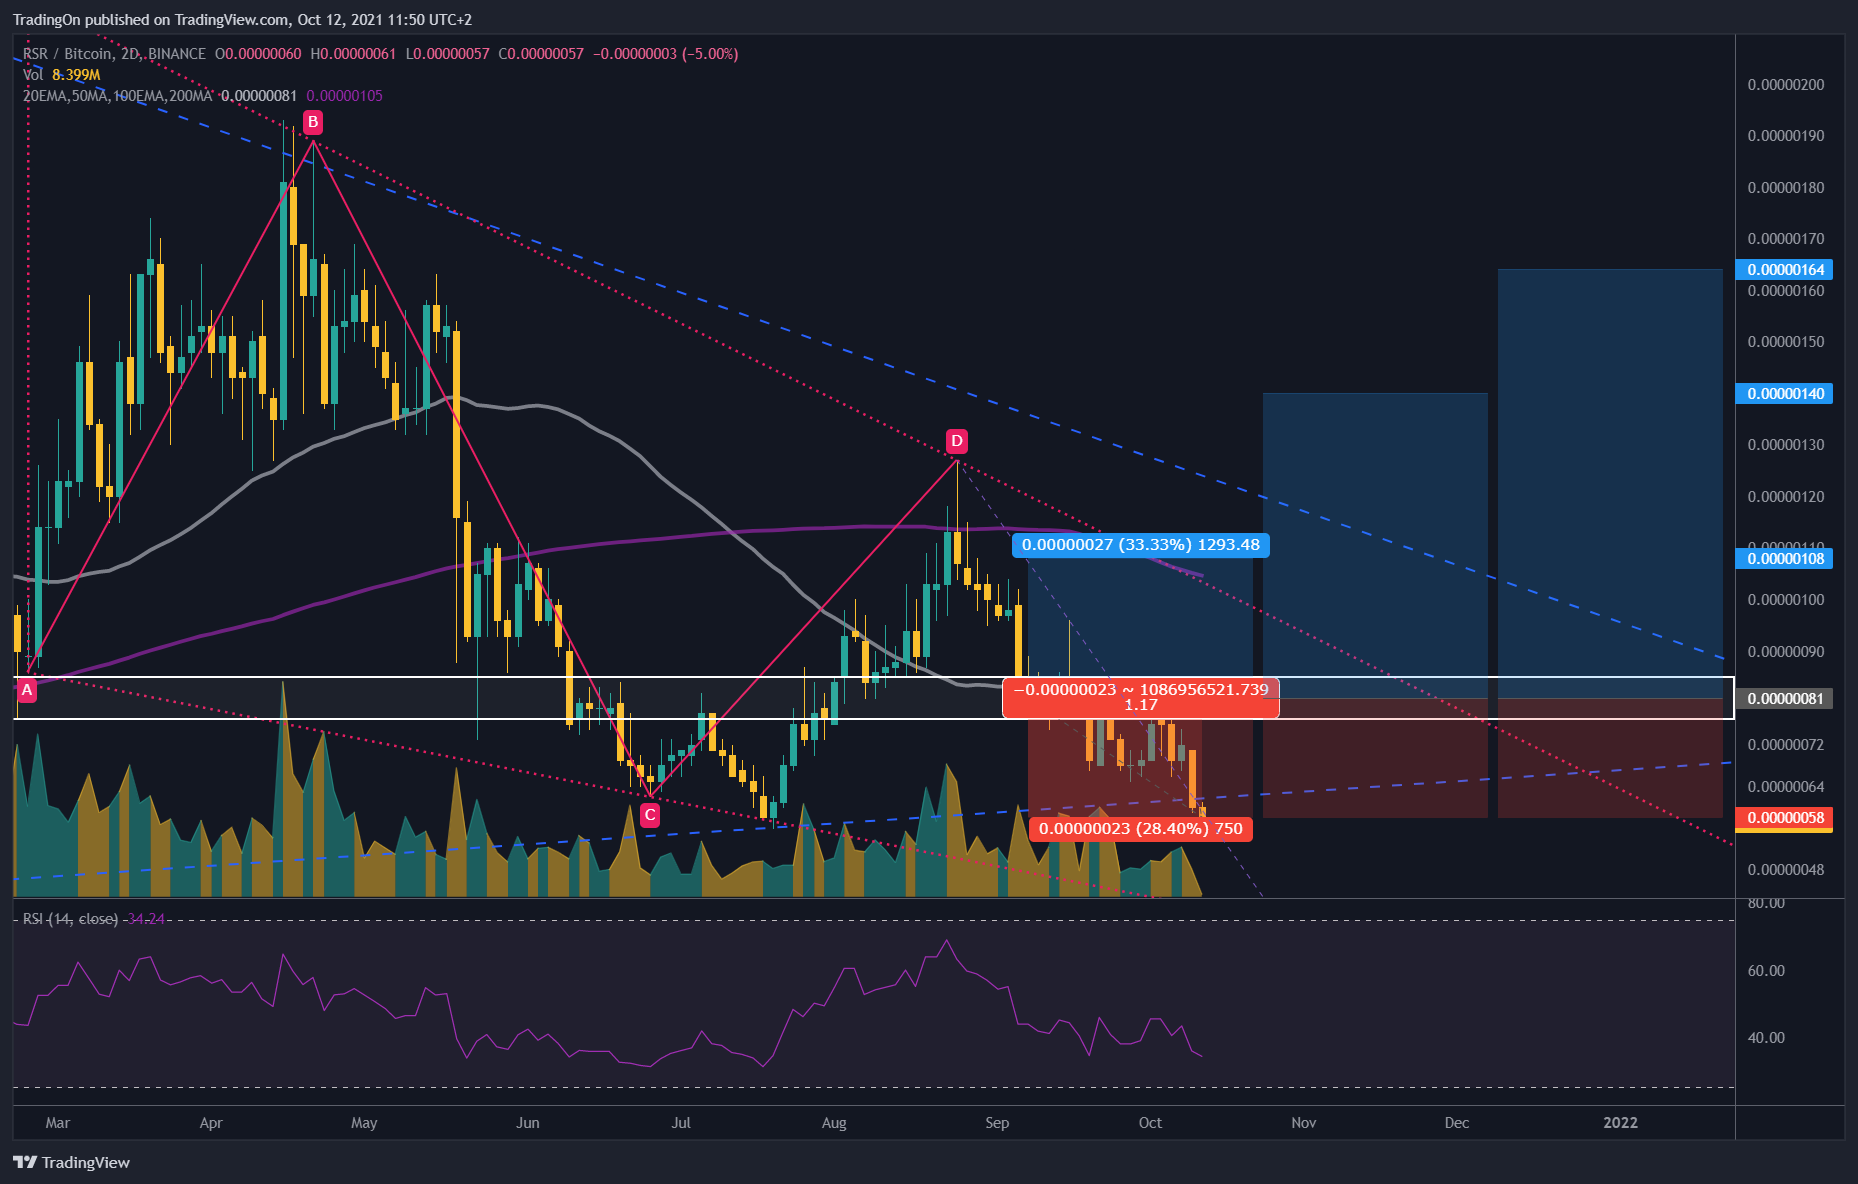Click the RSI axis value 40.00

click(1766, 1037)
